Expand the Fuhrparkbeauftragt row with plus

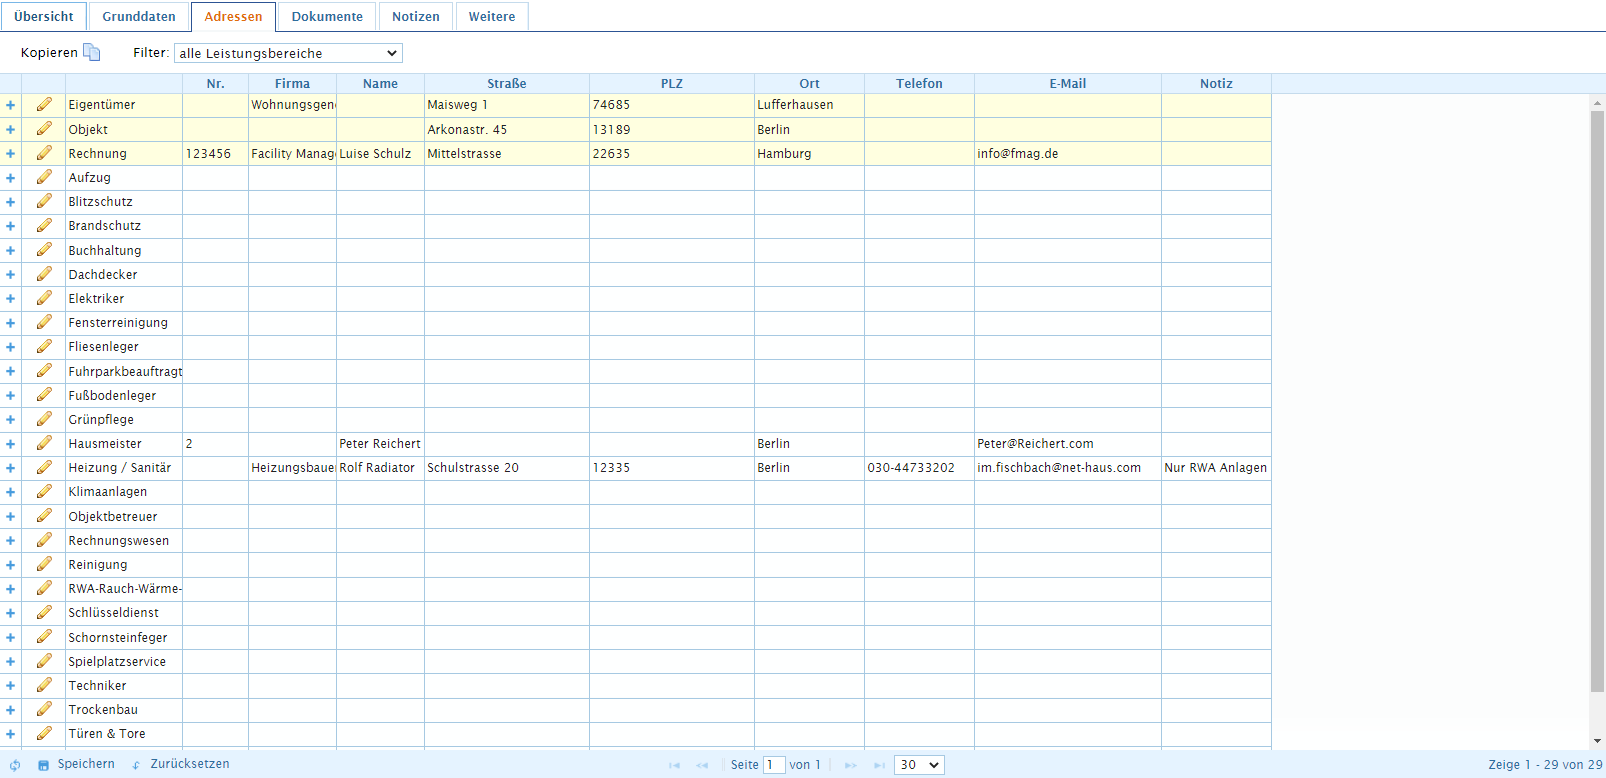click(x=10, y=372)
